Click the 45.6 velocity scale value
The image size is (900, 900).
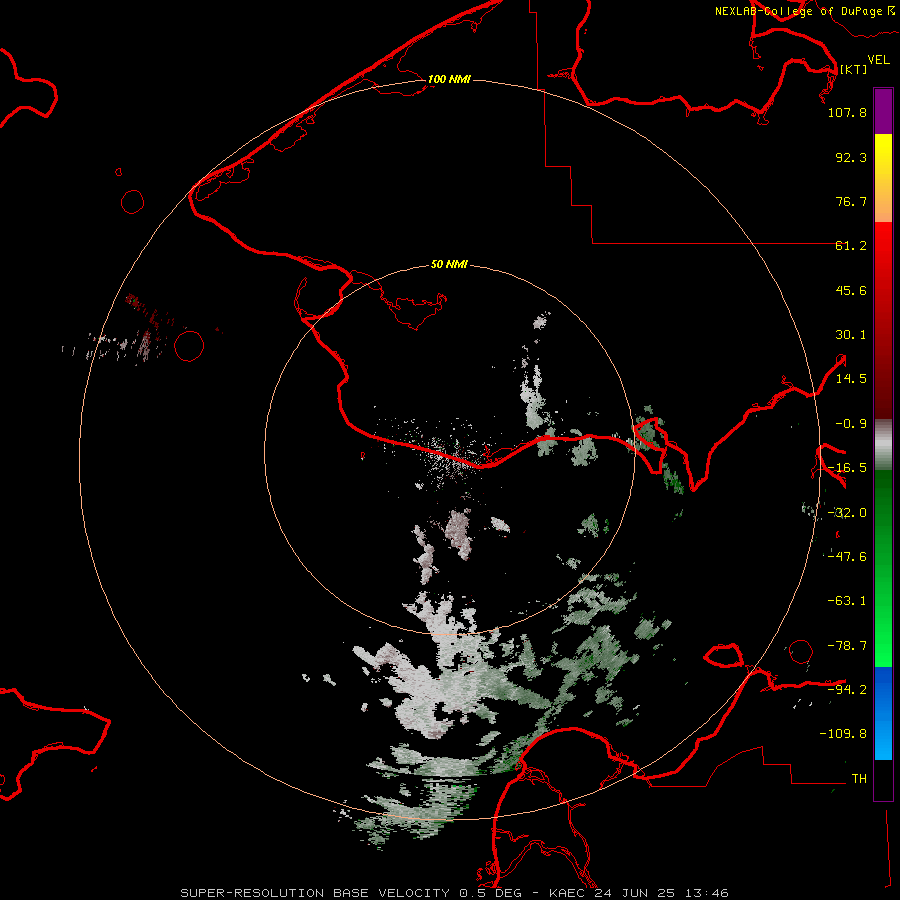pyautogui.click(x=851, y=290)
